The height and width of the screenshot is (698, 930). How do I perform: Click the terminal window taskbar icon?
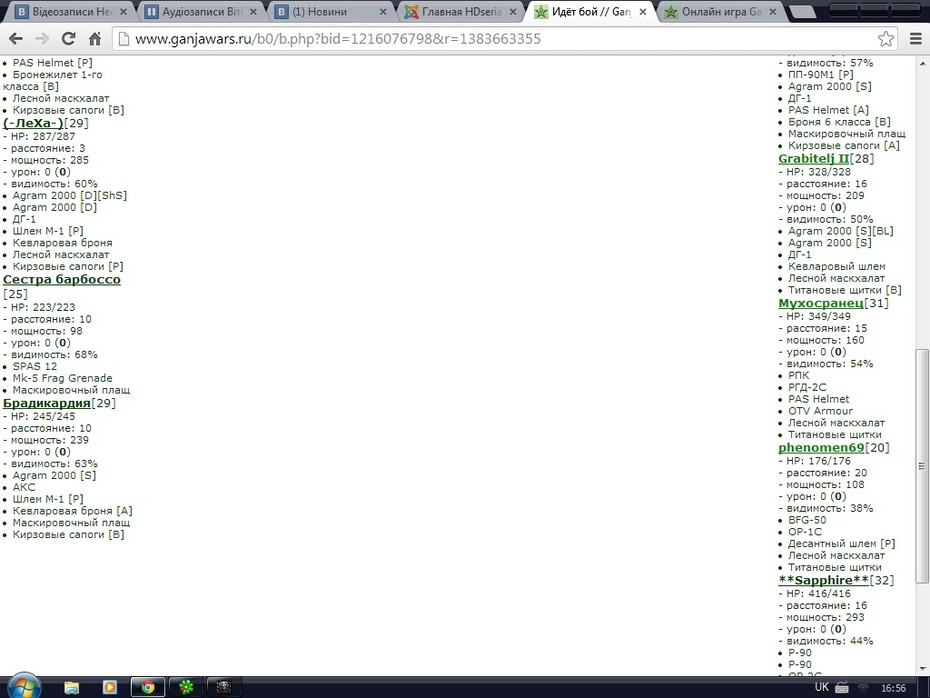click(x=224, y=687)
